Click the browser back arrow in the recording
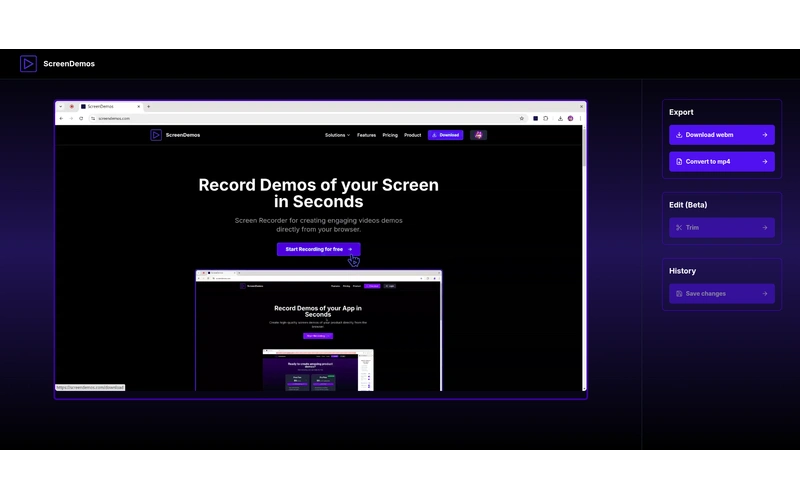The image size is (800, 500). point(61,118)
